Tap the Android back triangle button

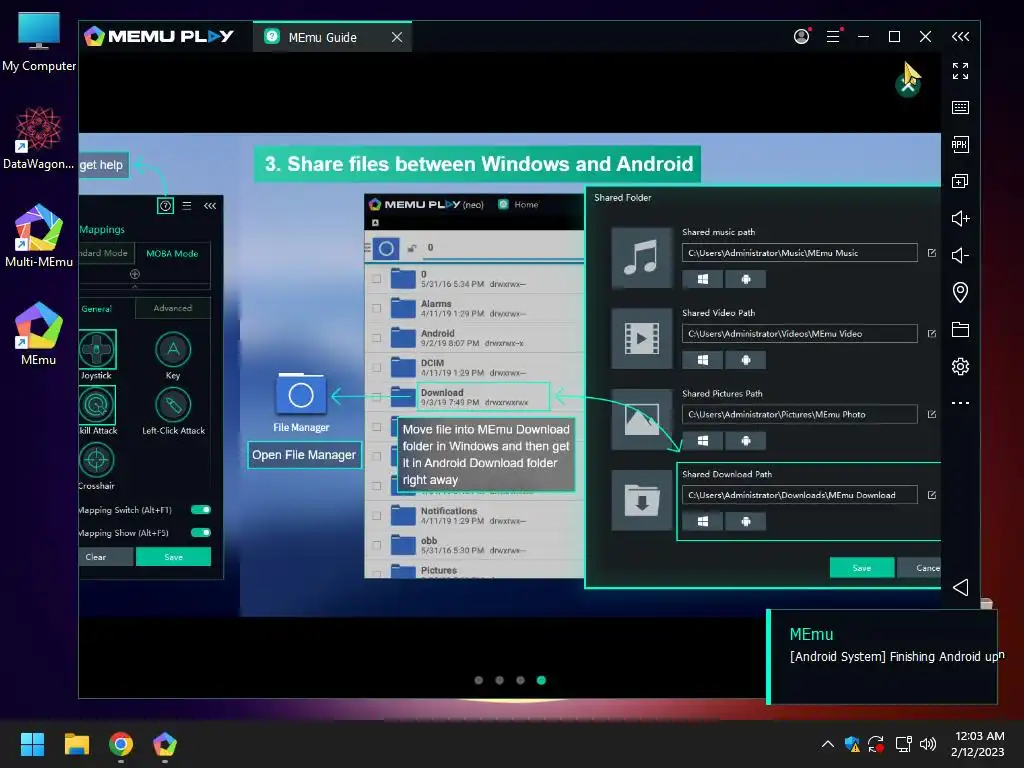click(x=960, y=587)
